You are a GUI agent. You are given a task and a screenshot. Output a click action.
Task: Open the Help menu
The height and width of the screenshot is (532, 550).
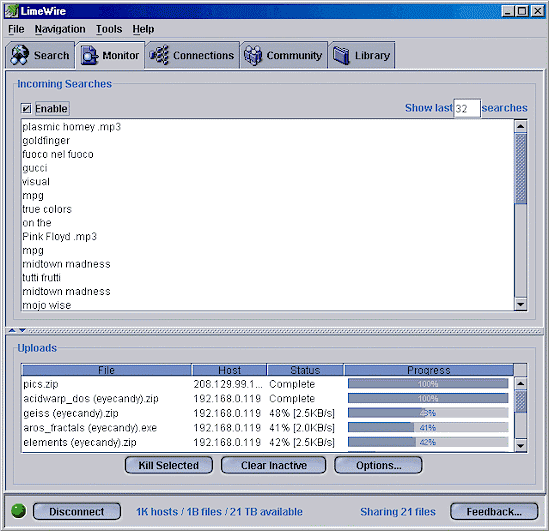coord(143,29)
